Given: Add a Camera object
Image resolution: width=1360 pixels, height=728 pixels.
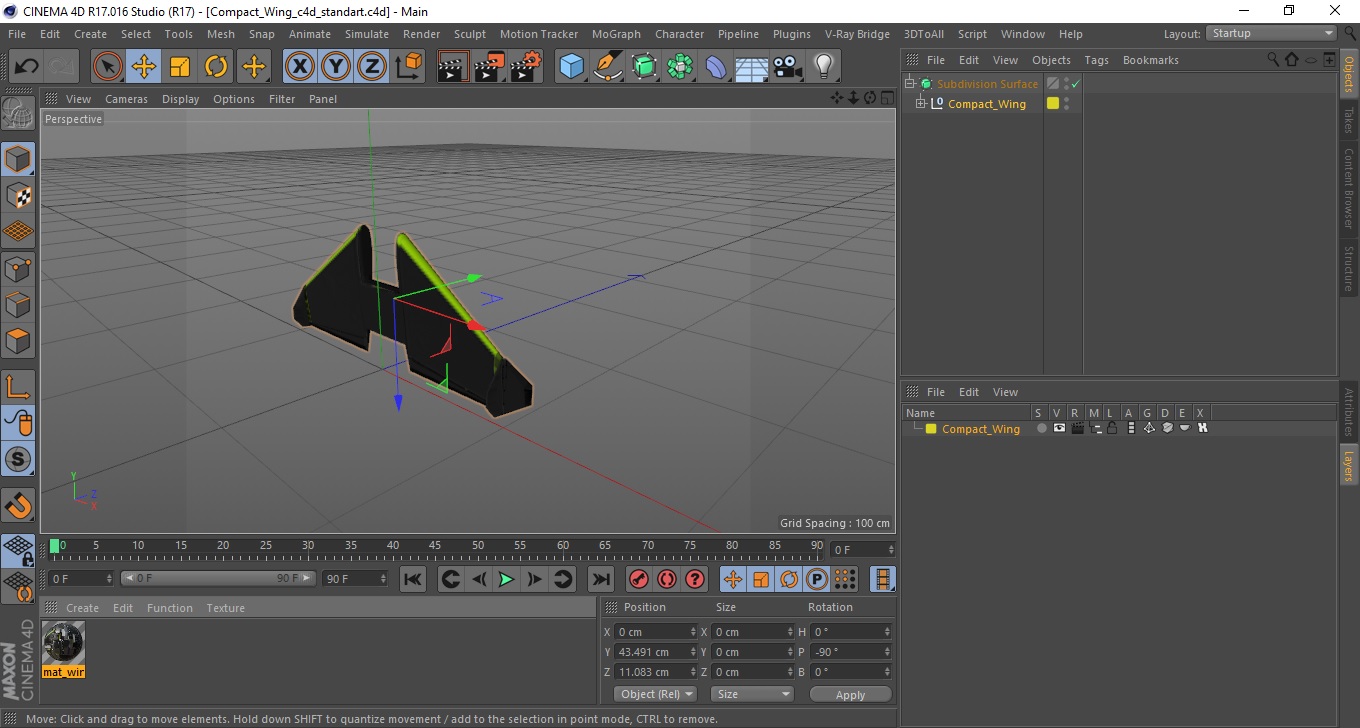Looking at the screenshot, I should click(788, 67).
